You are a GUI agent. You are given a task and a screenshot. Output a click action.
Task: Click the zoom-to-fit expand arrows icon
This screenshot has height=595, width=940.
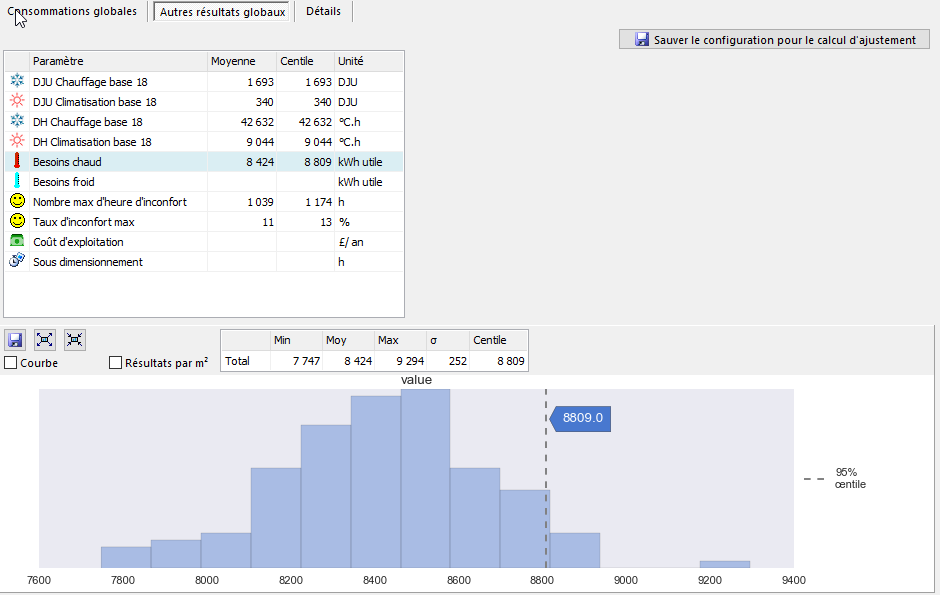pos(44,340)
